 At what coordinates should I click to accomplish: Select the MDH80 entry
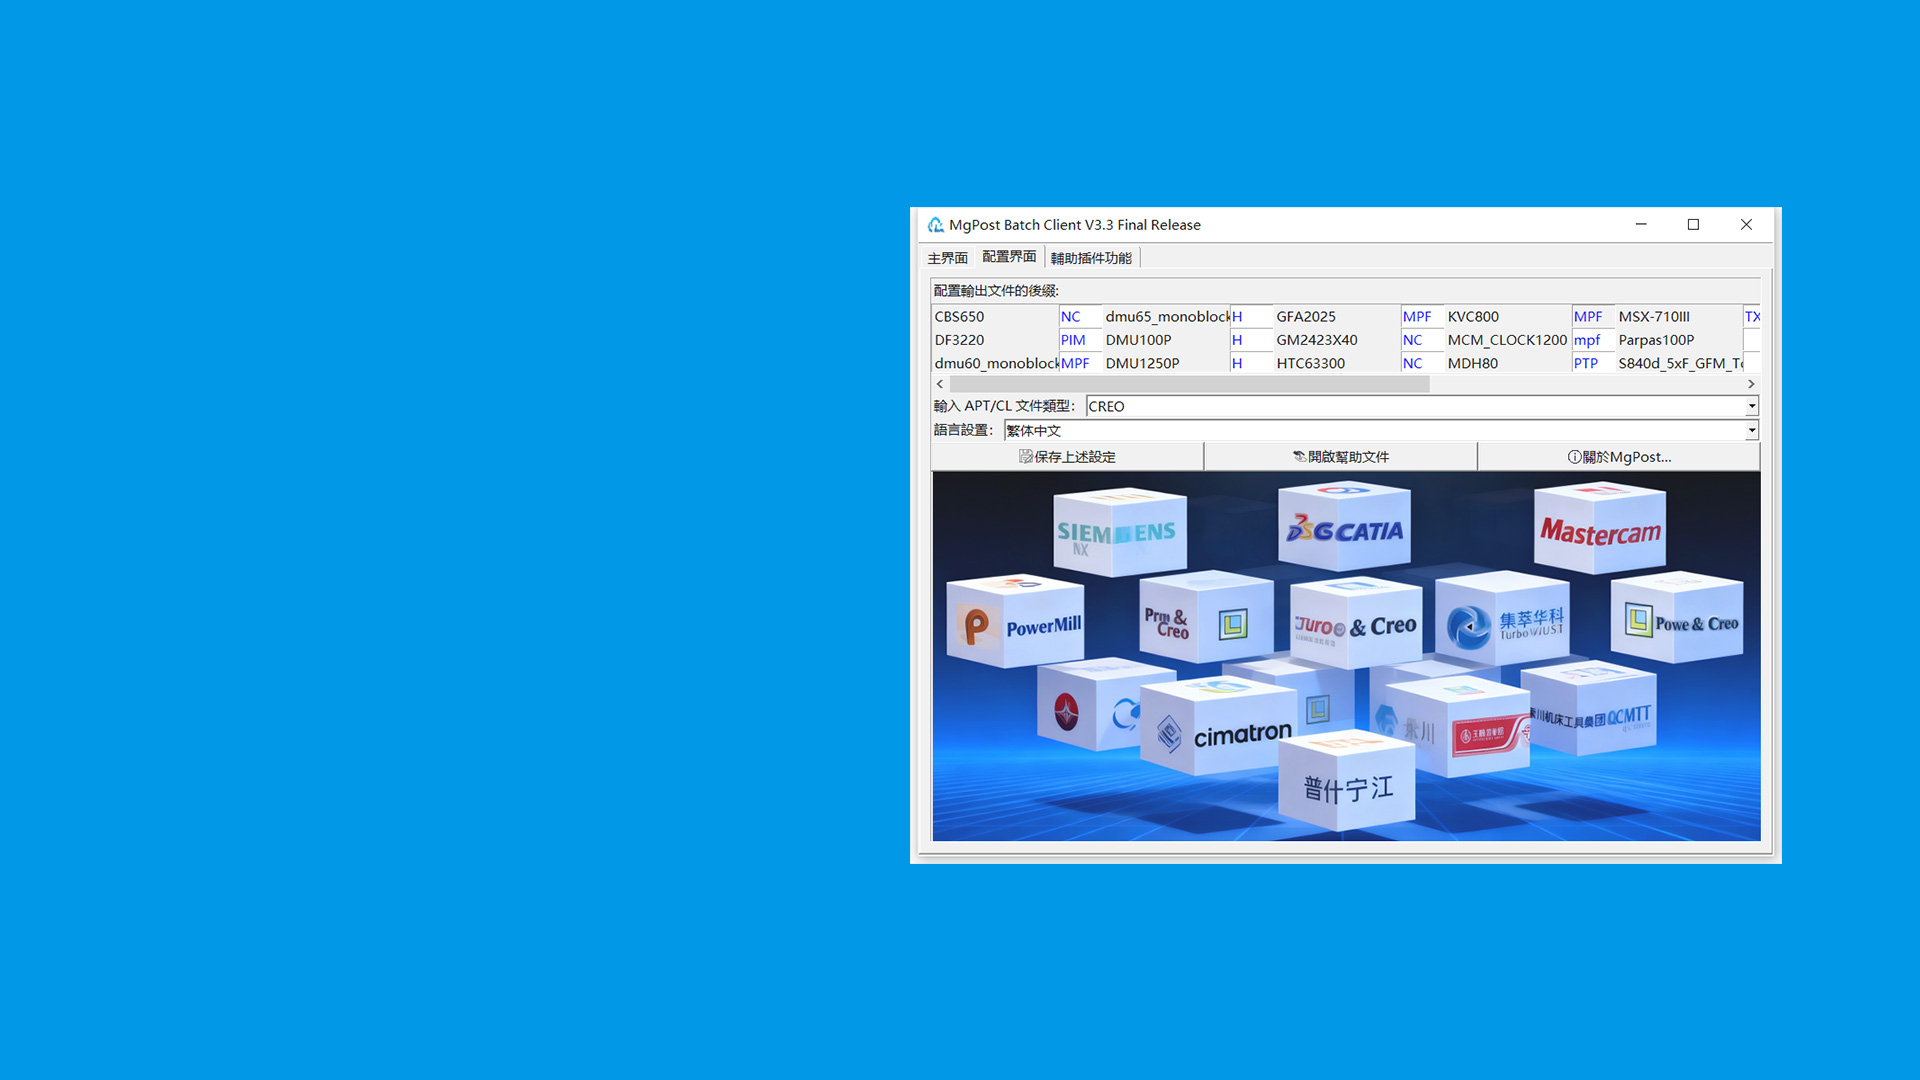point(1508,363)
